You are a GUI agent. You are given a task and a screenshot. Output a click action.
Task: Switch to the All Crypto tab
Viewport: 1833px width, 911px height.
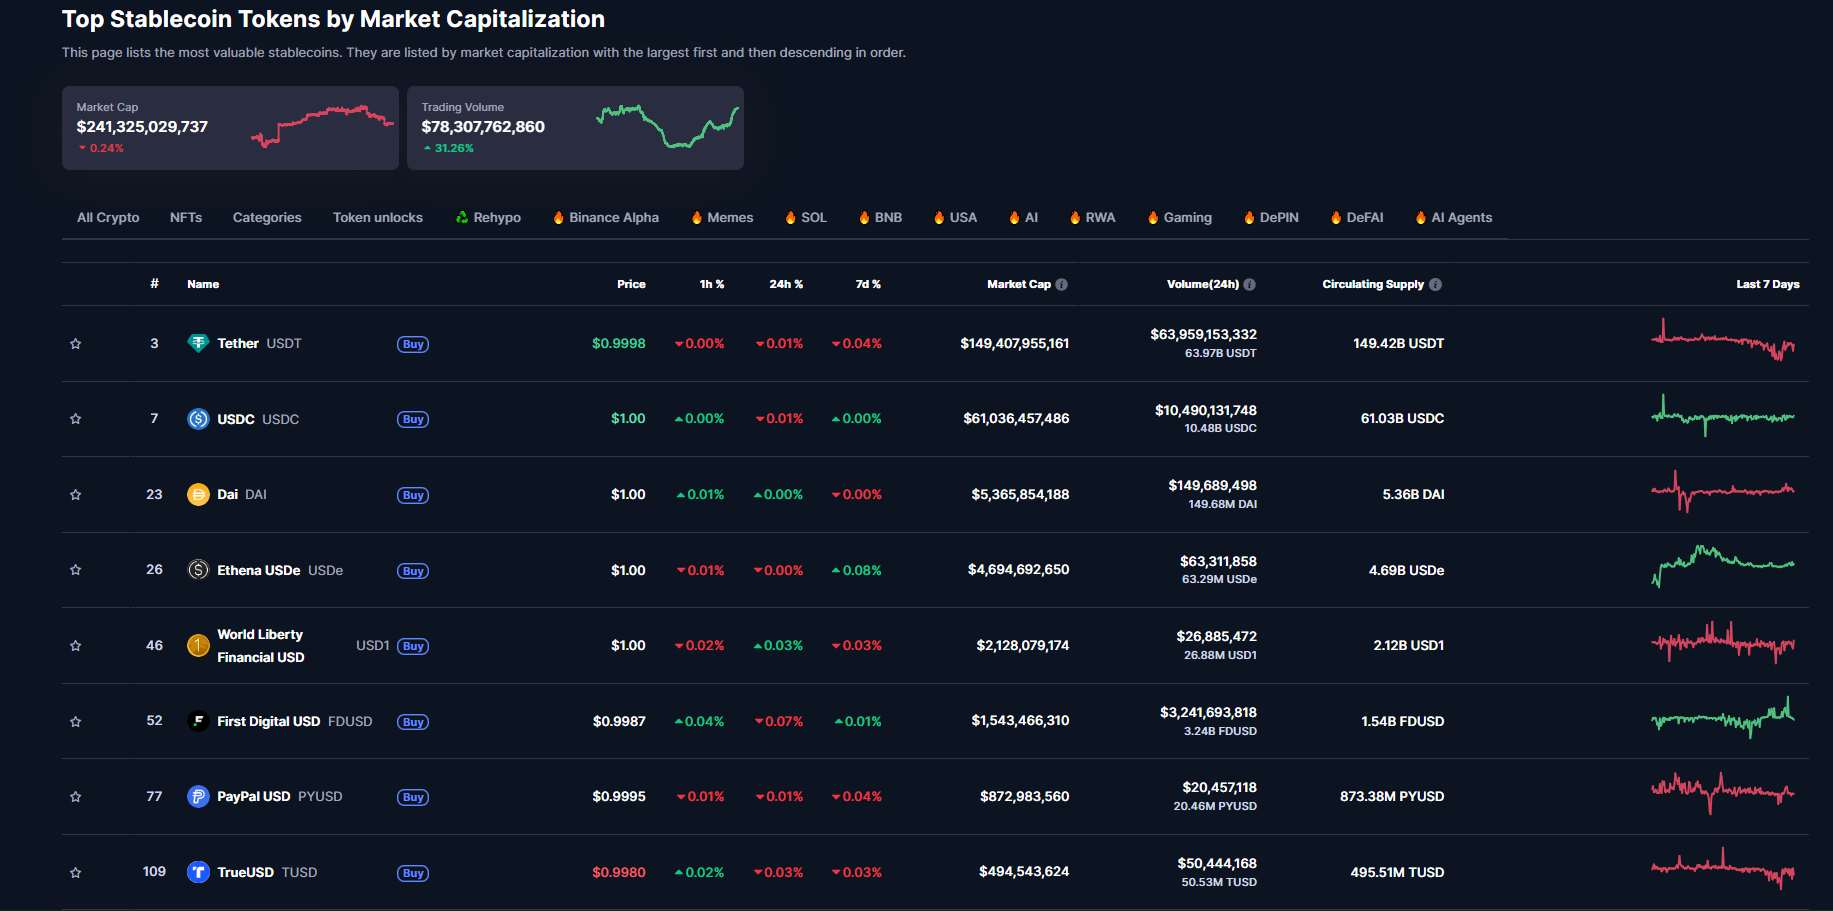pos(107,217)
